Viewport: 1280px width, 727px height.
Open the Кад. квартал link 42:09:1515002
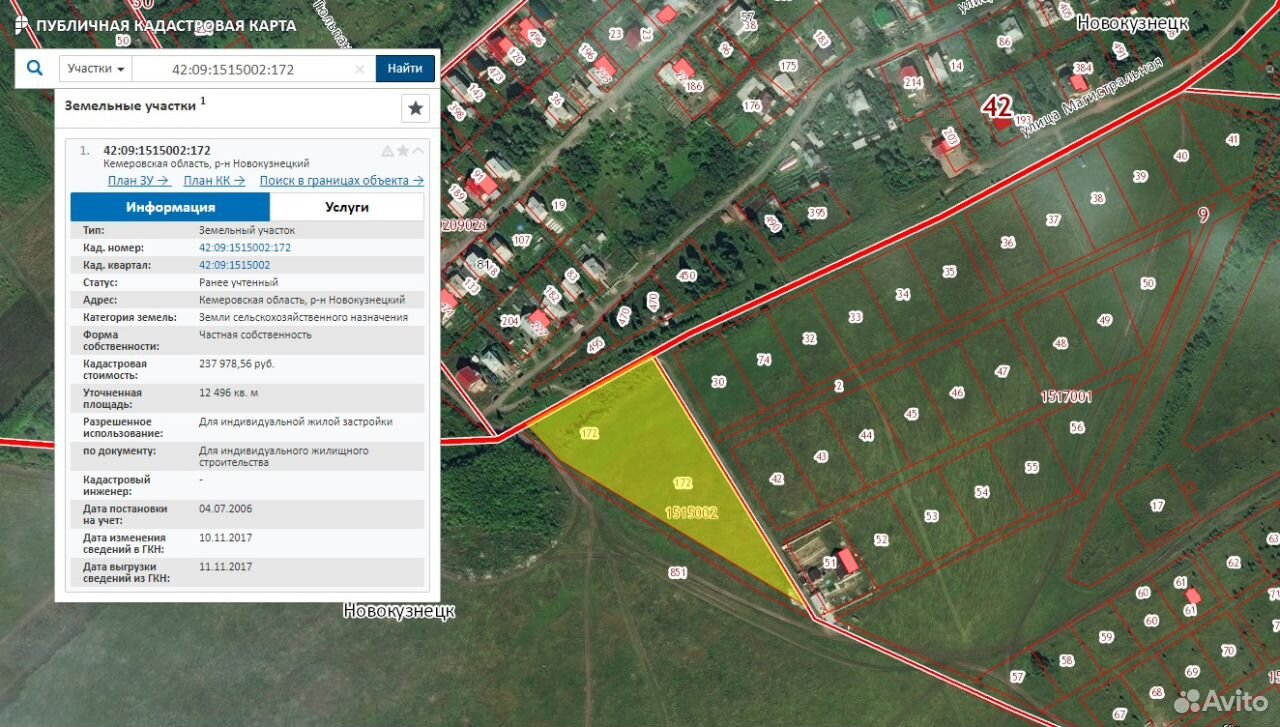click(234, 265)
